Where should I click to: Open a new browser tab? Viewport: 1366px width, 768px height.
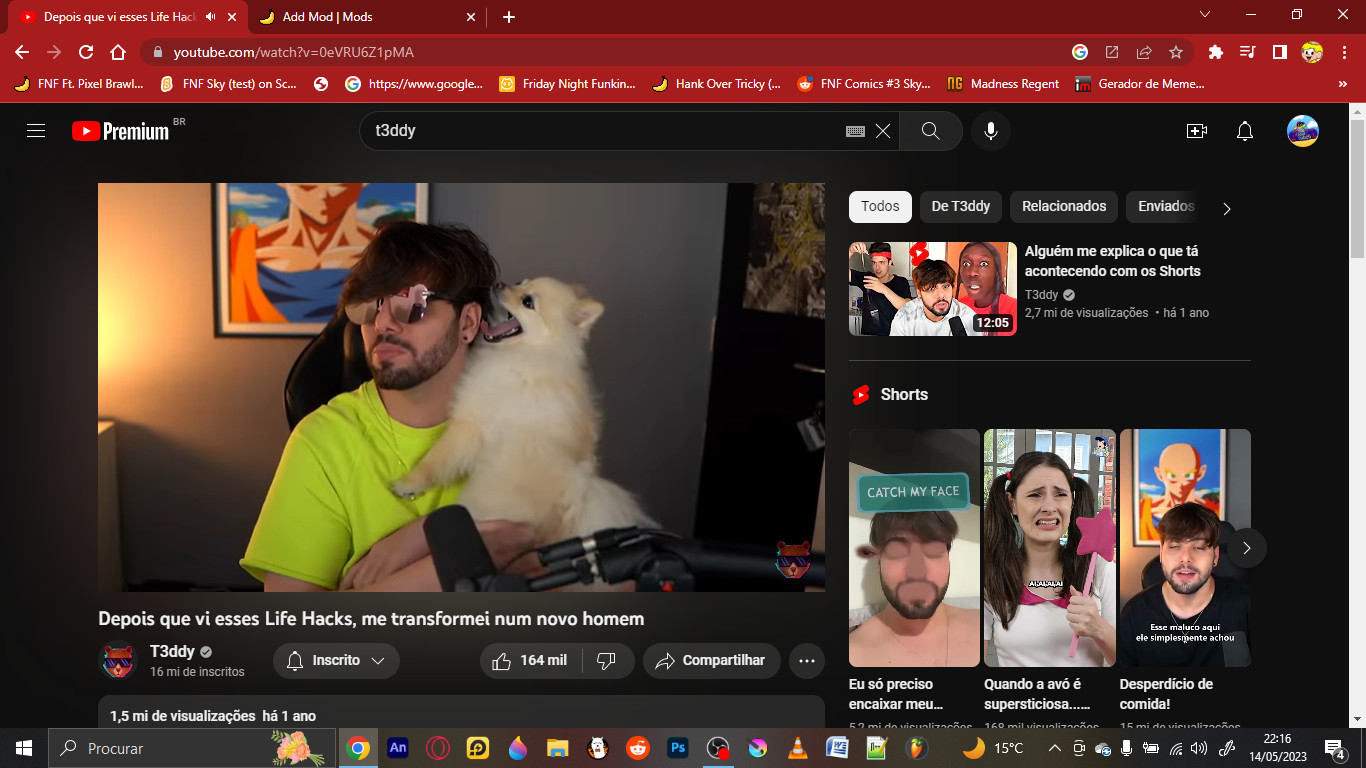509,17
